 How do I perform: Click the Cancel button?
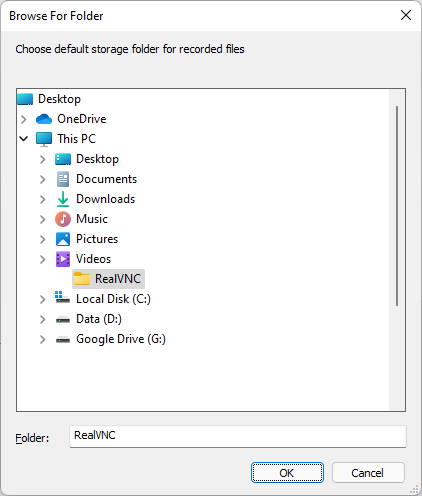[368, 472]
